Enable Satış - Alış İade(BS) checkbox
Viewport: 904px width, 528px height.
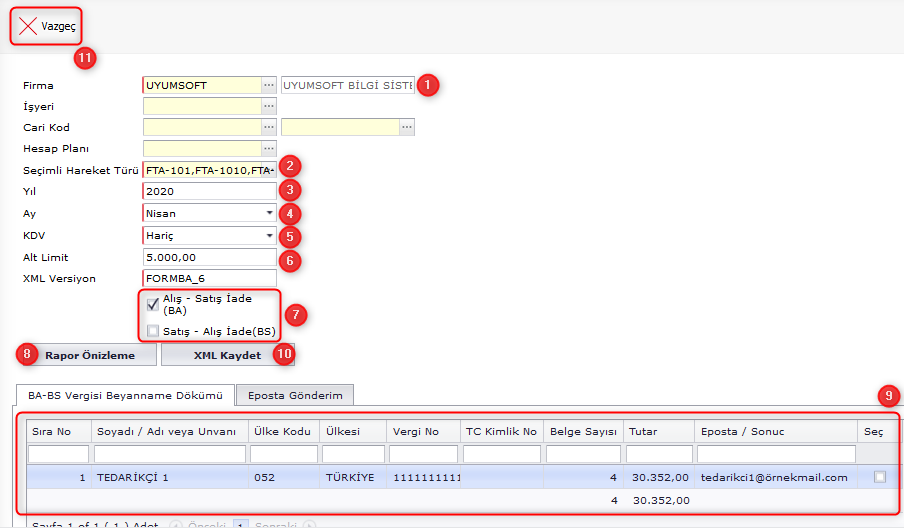point(153,330)
